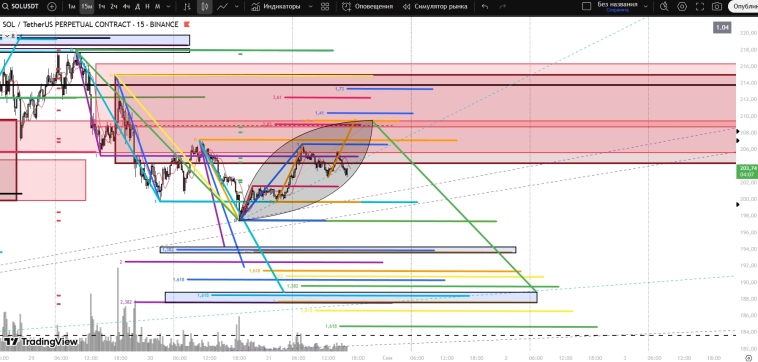Select the 1ч timeframe
This screenshot has width=758, height=362.
pyautogui.click(x=102, y=6)
